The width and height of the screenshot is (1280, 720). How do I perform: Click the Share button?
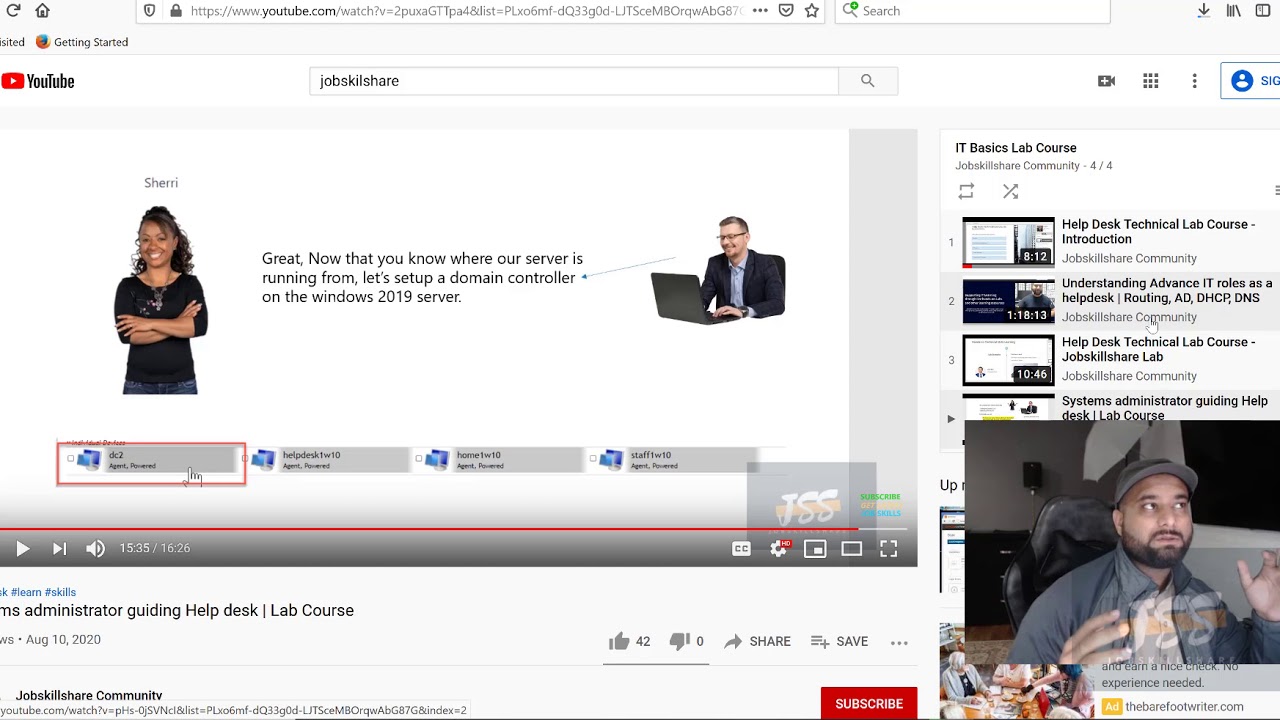click(x=757, y=641)
